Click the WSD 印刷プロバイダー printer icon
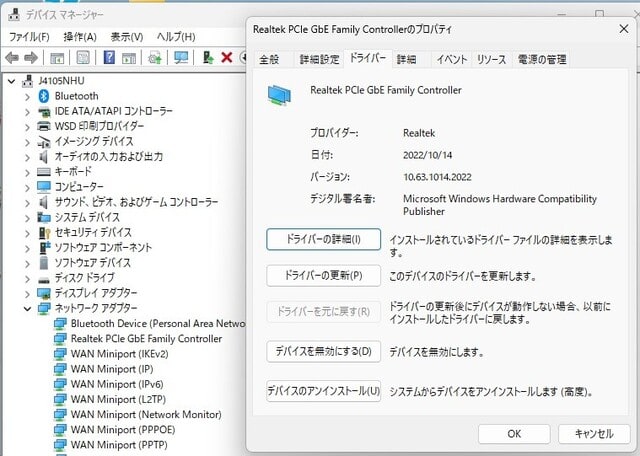This screenshot has width=640, height=456. tap(44, 126)
